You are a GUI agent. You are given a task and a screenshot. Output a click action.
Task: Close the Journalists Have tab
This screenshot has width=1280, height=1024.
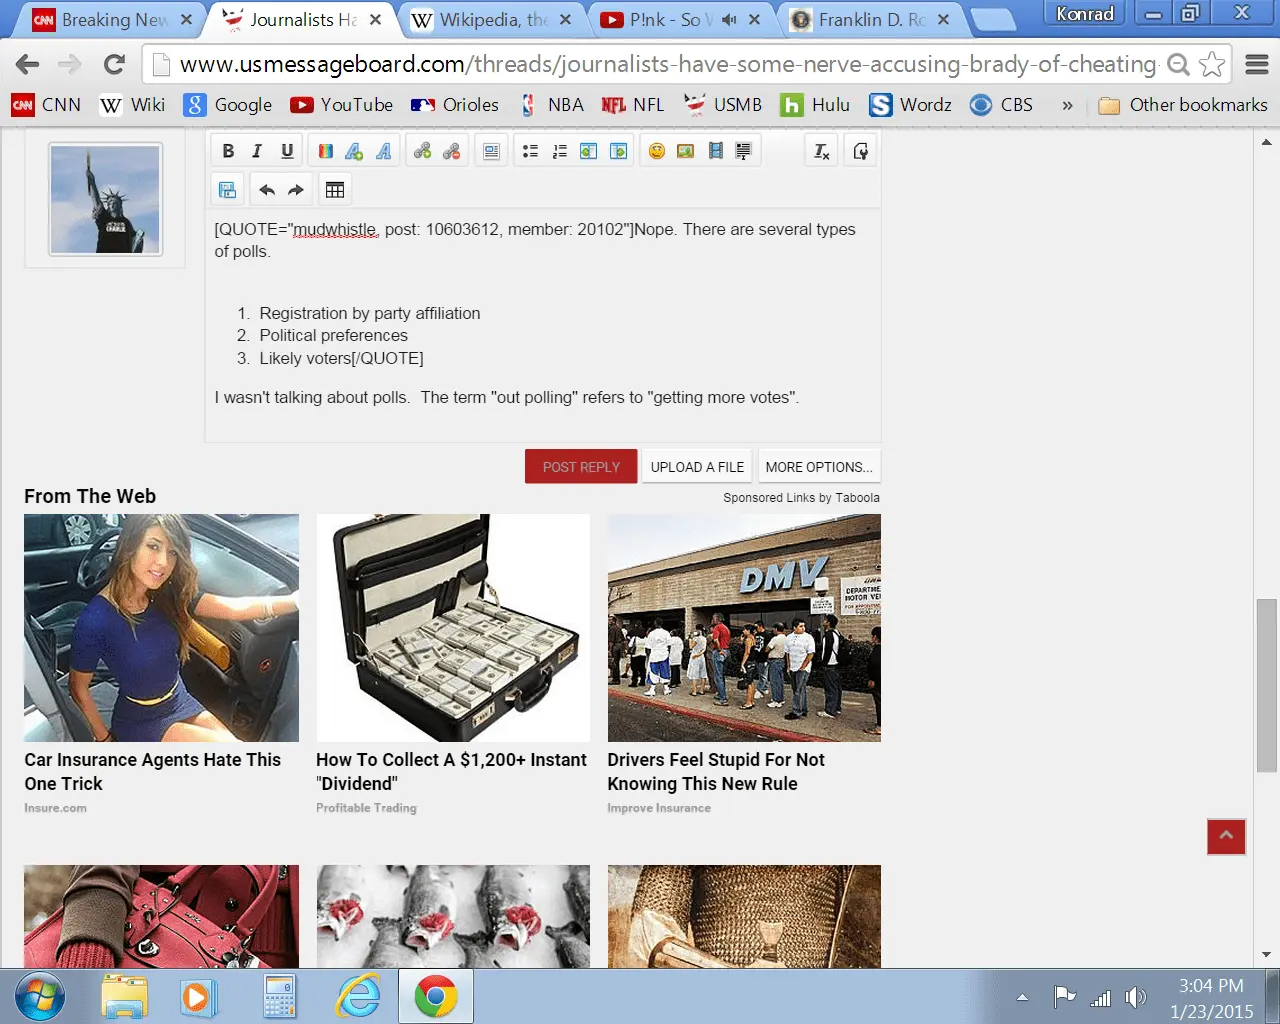coord(375,19)
